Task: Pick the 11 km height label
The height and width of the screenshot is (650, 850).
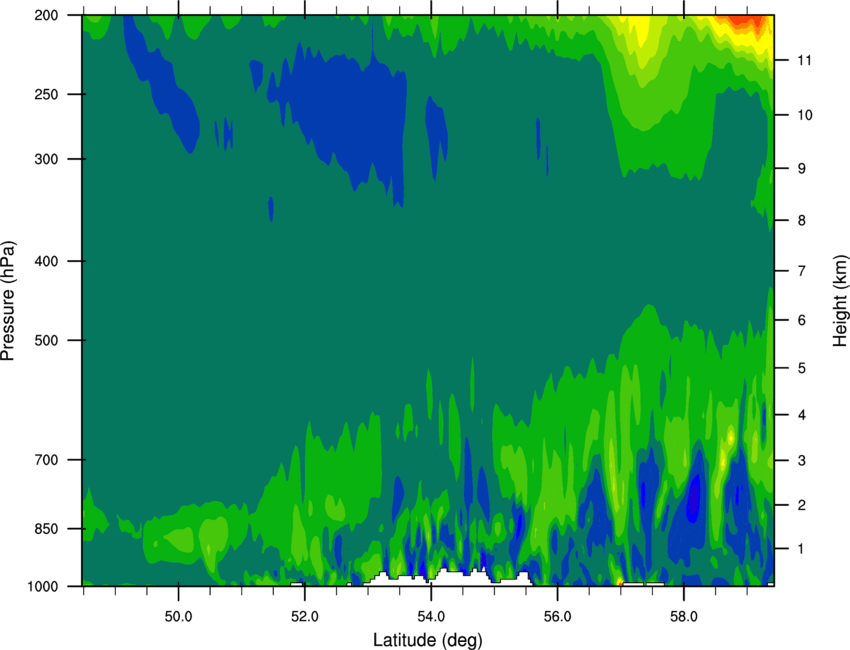Action: coord(804,60)
